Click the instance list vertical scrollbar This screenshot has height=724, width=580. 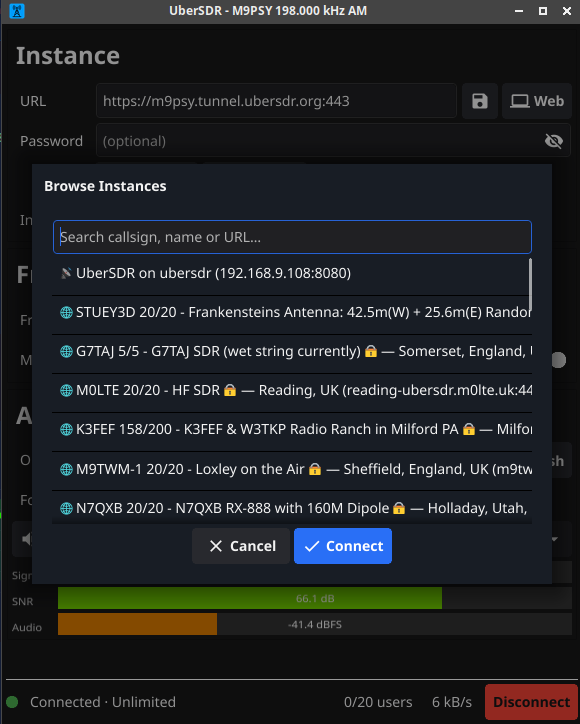pyautogui.click(x=530, y=284)
